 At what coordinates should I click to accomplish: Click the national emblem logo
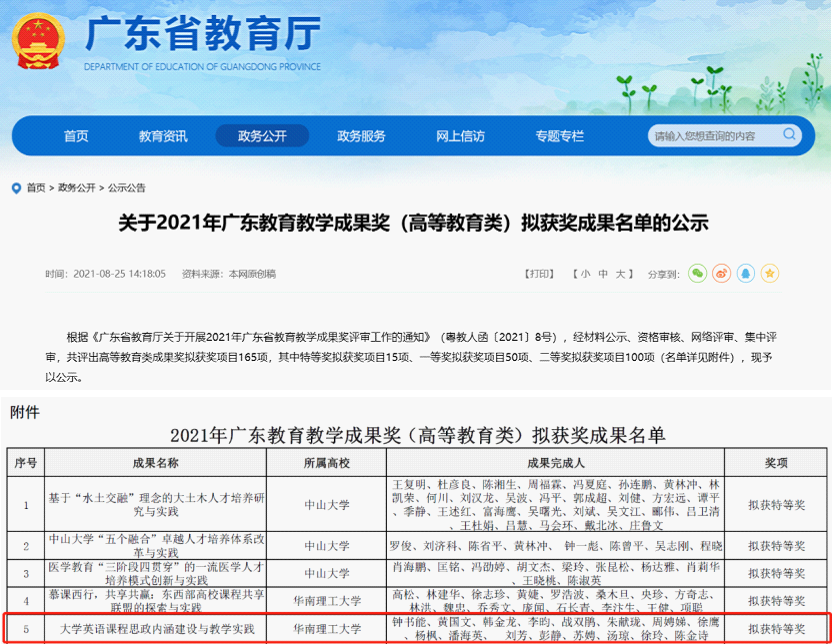point(42,44)
